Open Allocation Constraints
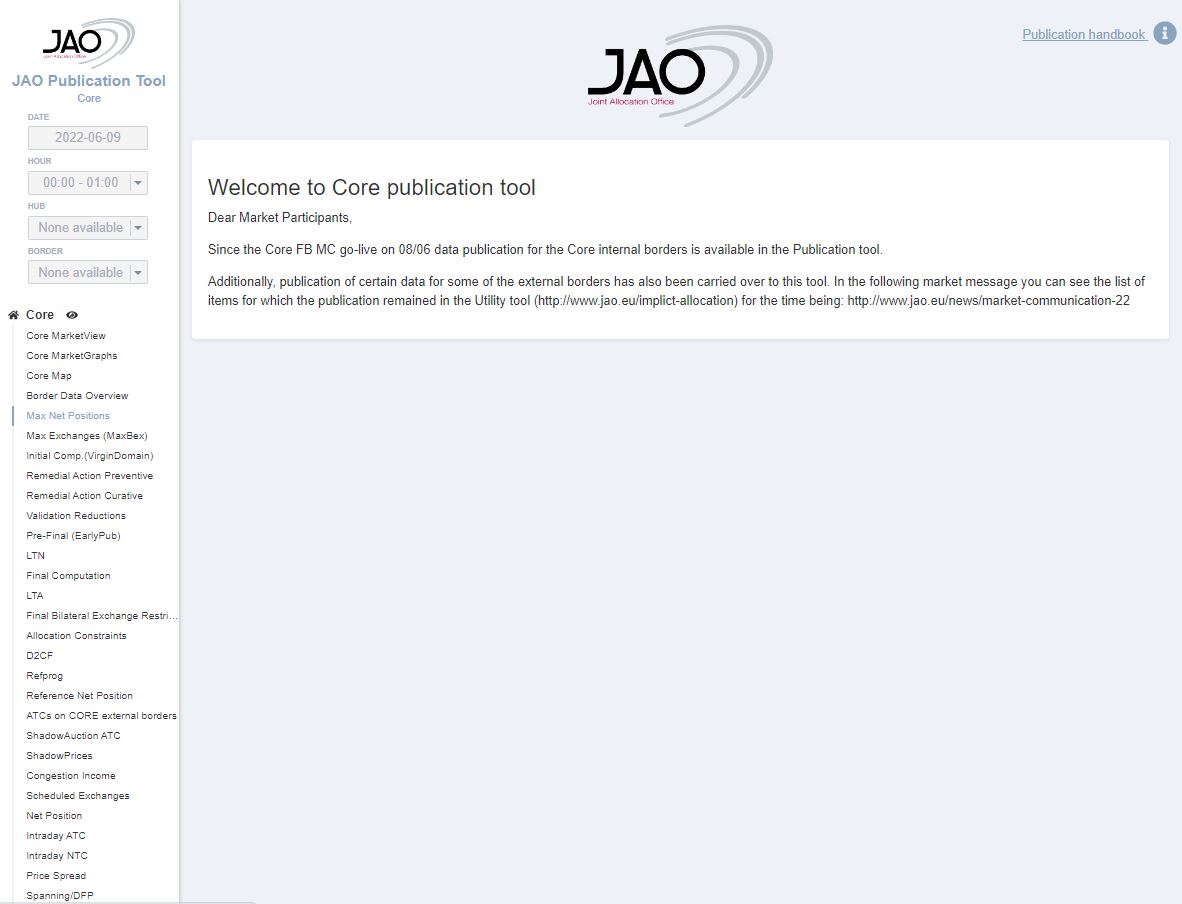 click(x=76, y=636)
